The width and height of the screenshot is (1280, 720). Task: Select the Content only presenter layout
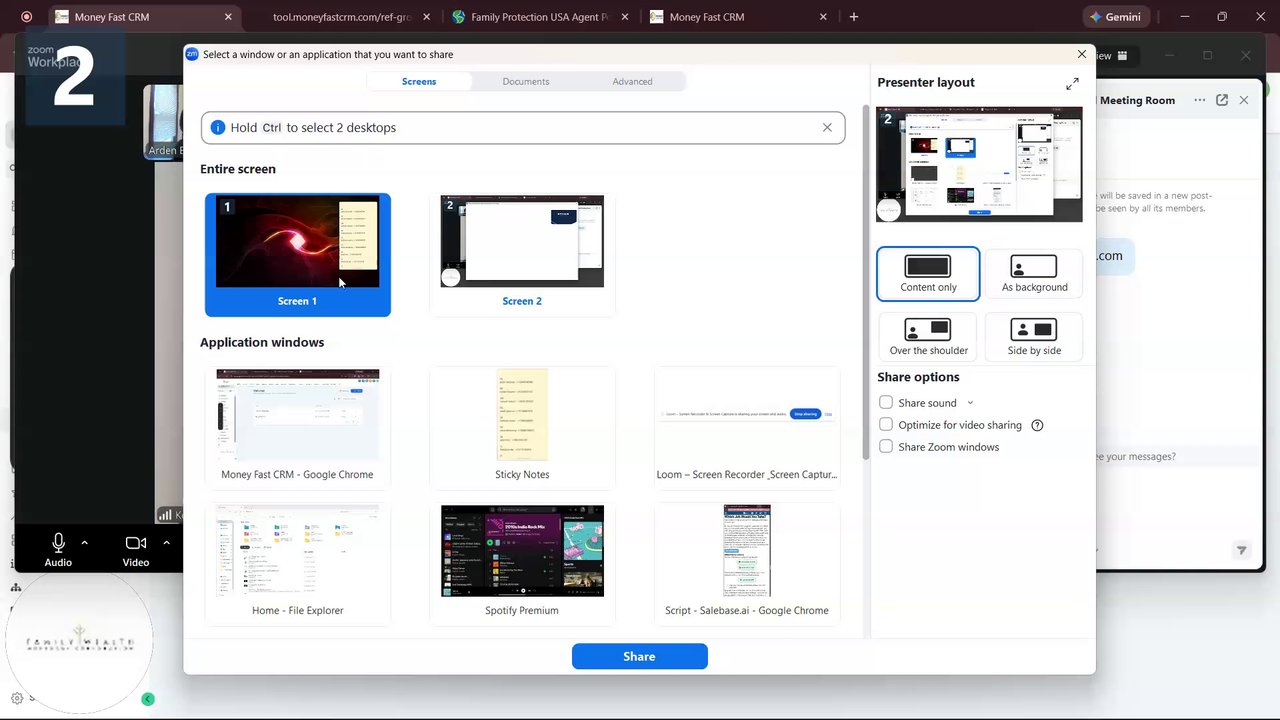click(928, 274)
